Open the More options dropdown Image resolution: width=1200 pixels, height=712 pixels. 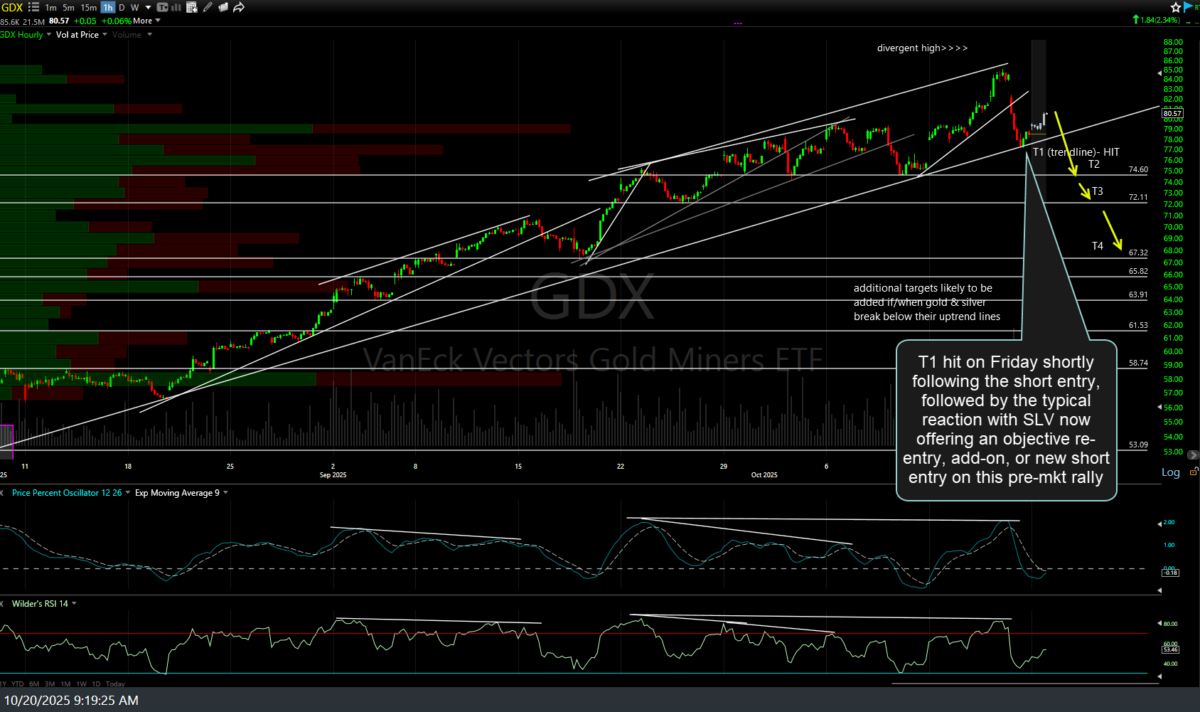click(x=145, y=21)
